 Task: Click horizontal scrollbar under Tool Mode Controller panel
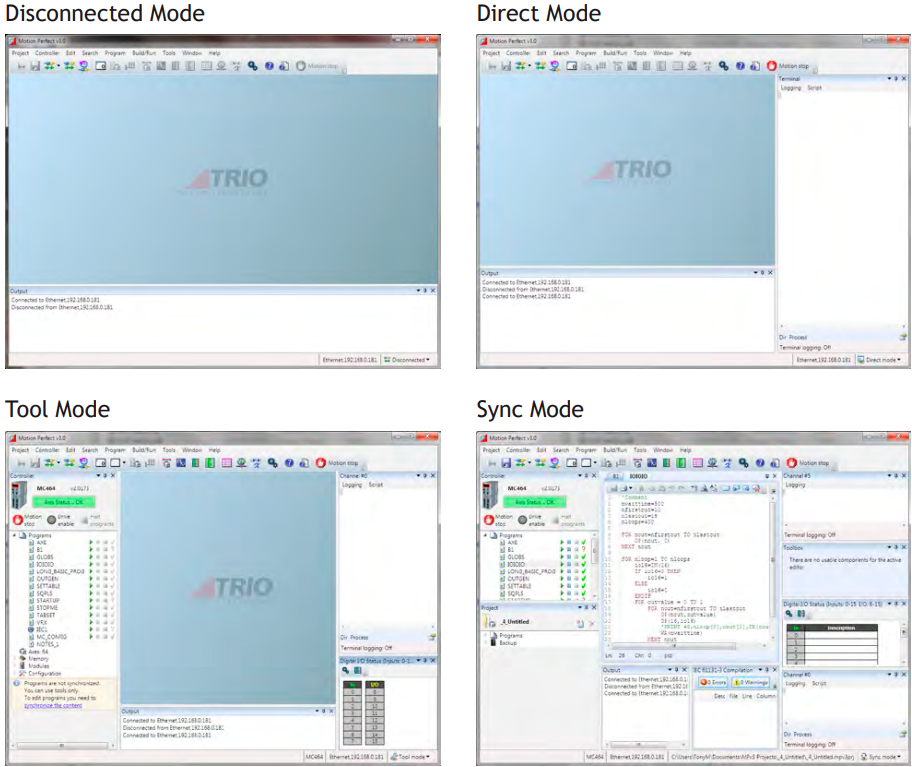tap(63, 745)
